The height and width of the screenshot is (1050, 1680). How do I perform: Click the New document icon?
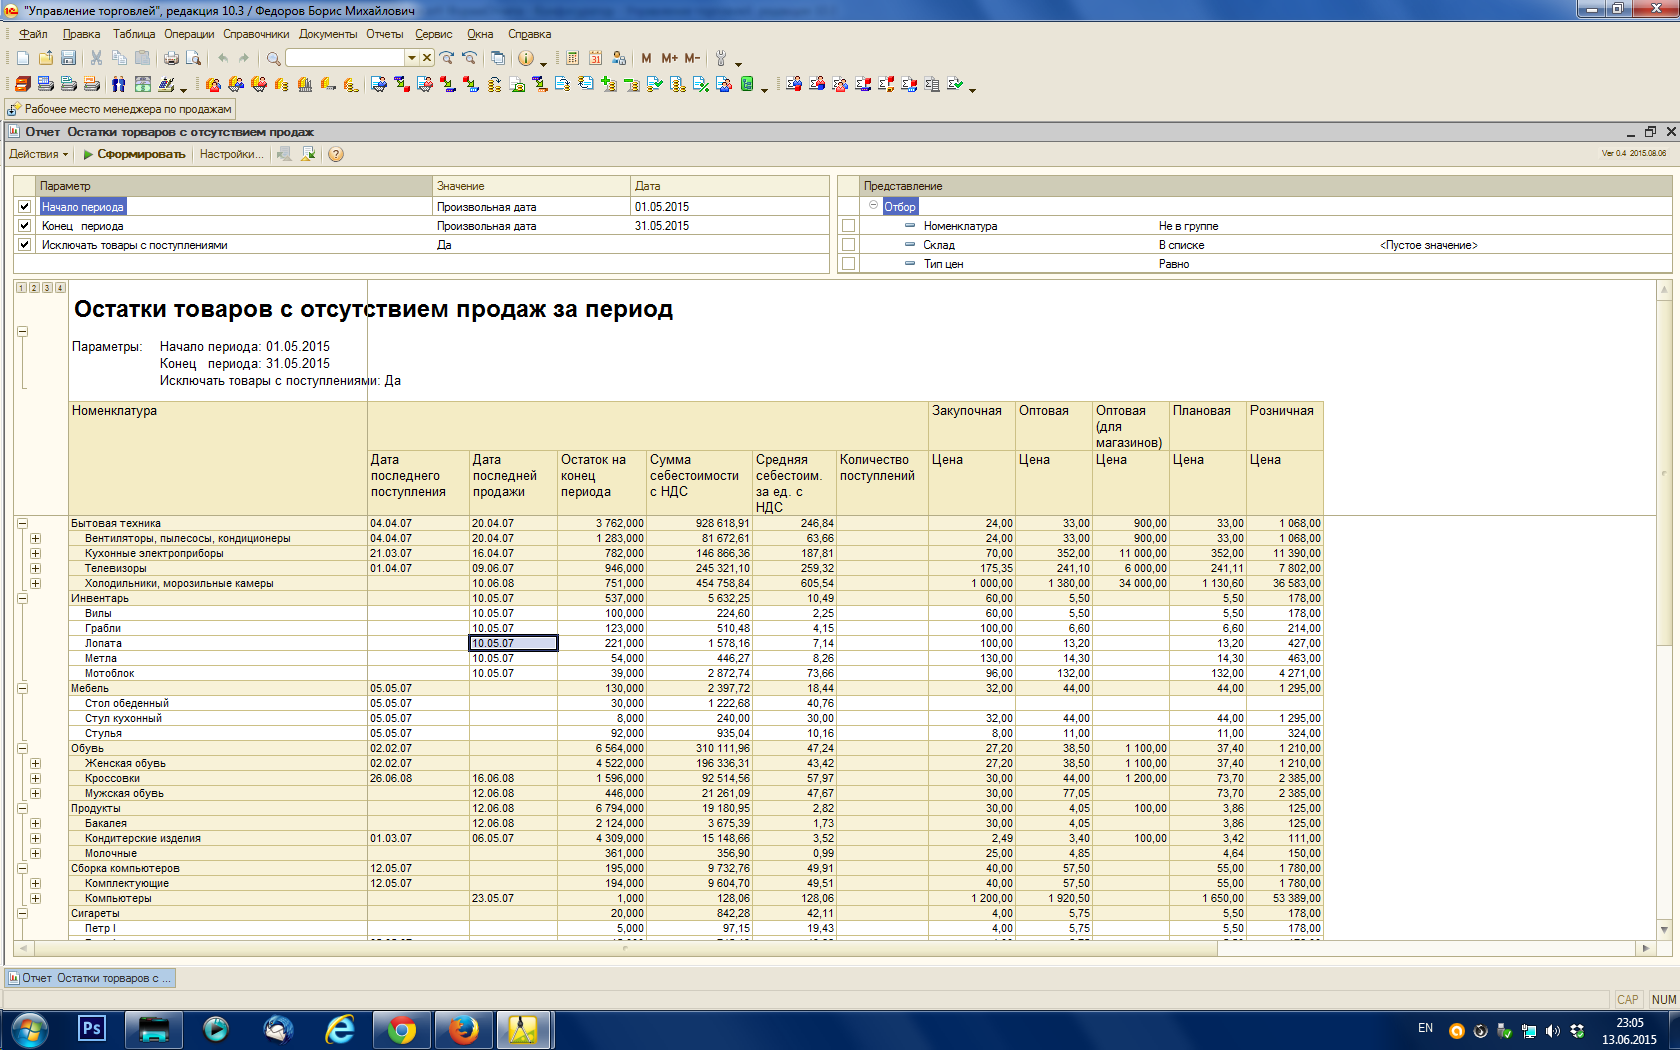(23, 58)
